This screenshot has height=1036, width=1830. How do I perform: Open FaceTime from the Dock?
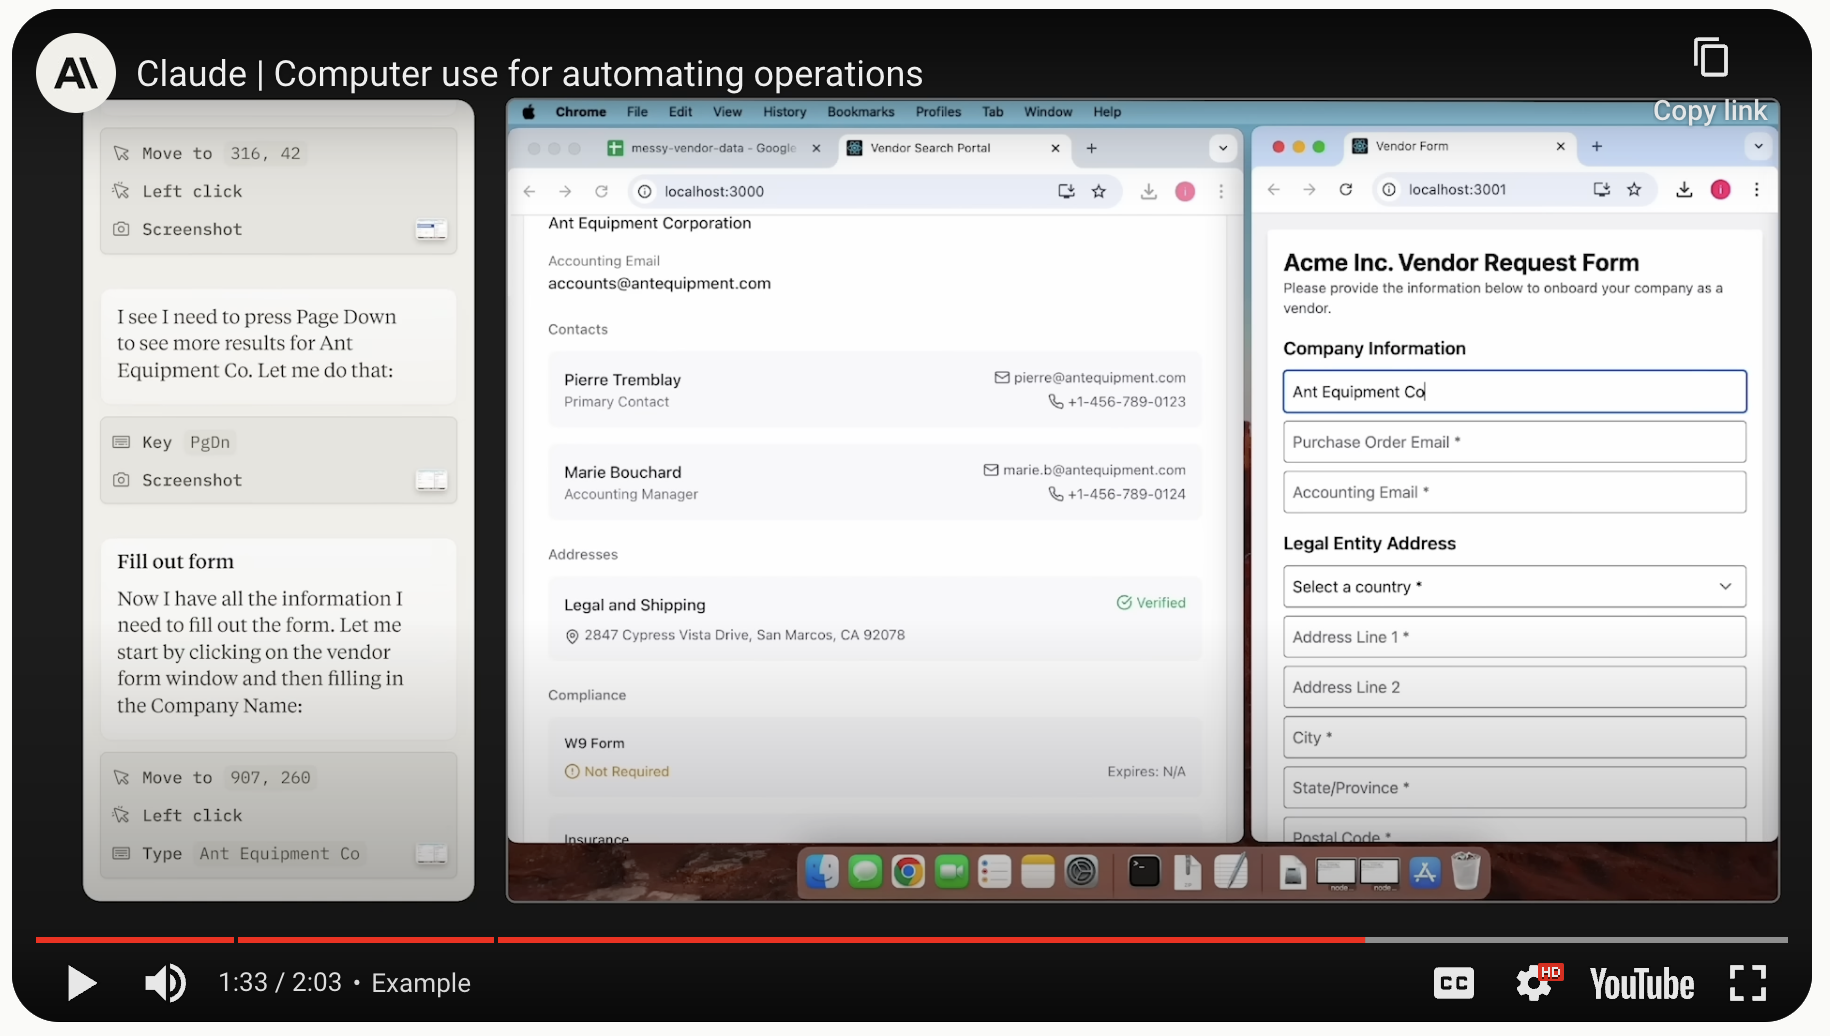click(x=951, y=872)
